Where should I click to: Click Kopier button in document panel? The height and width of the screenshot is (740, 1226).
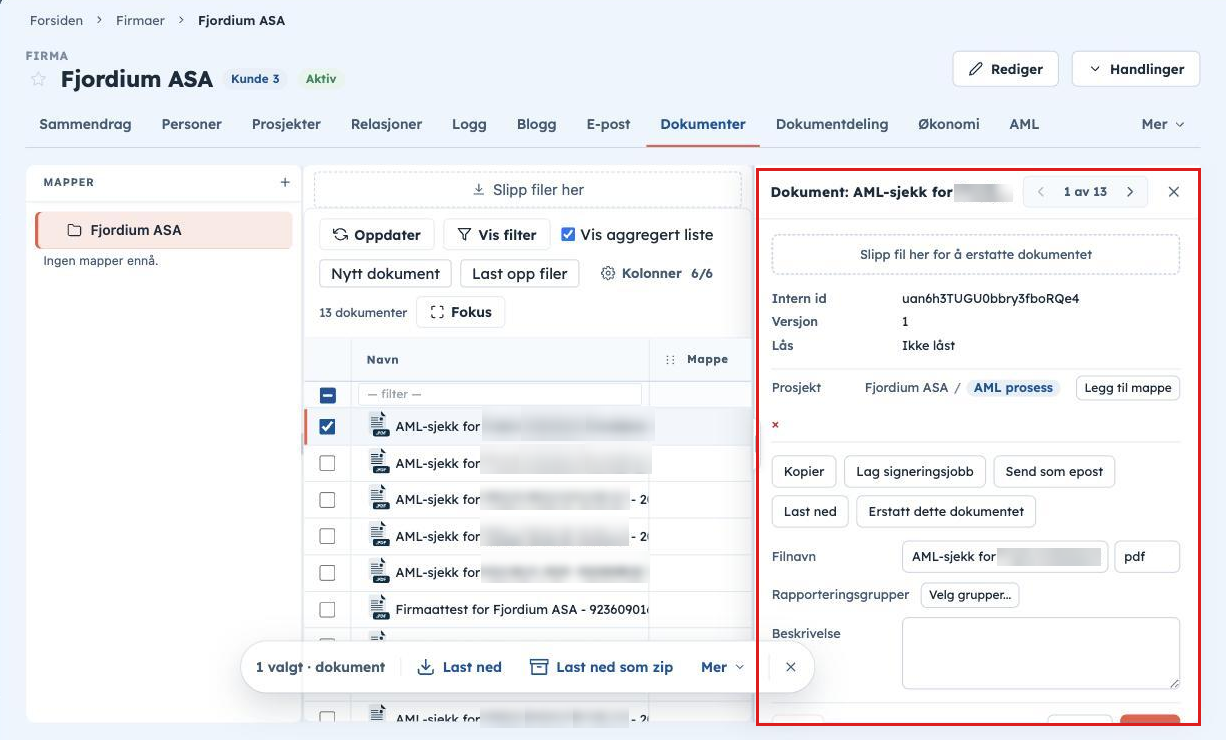click(x=804, y=471)
